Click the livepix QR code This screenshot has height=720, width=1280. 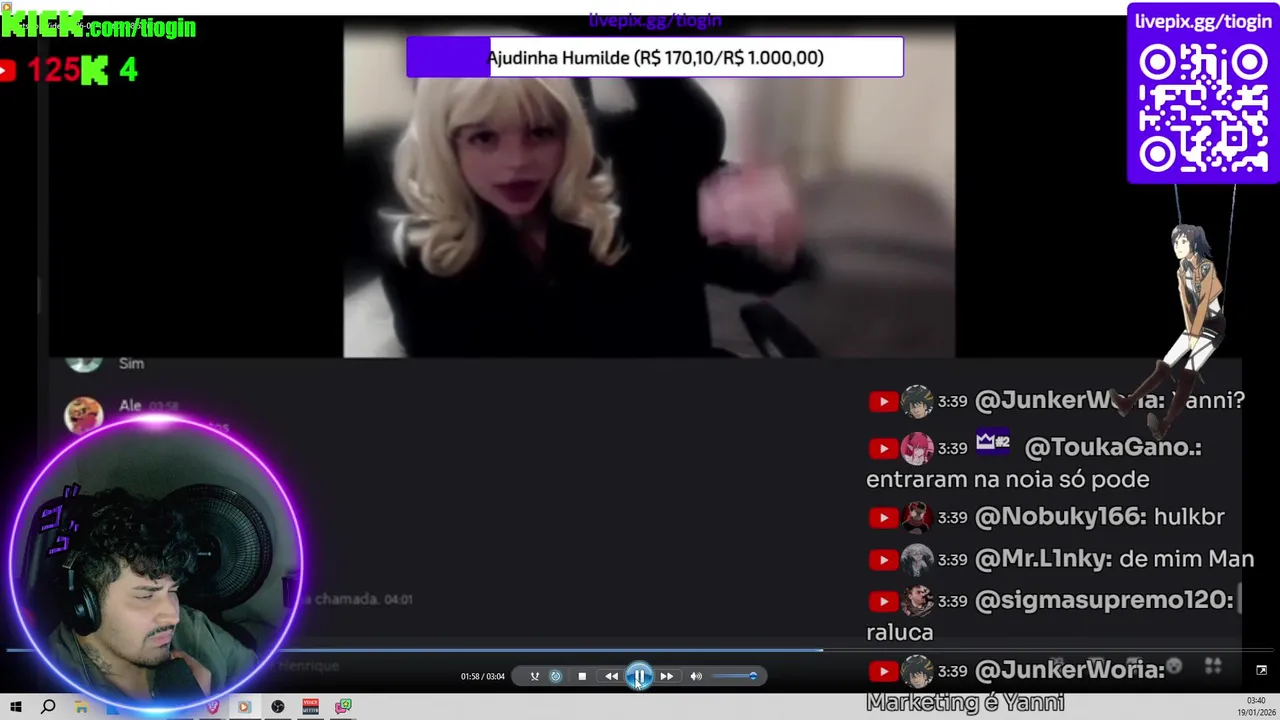click(x=1204, y=108)
